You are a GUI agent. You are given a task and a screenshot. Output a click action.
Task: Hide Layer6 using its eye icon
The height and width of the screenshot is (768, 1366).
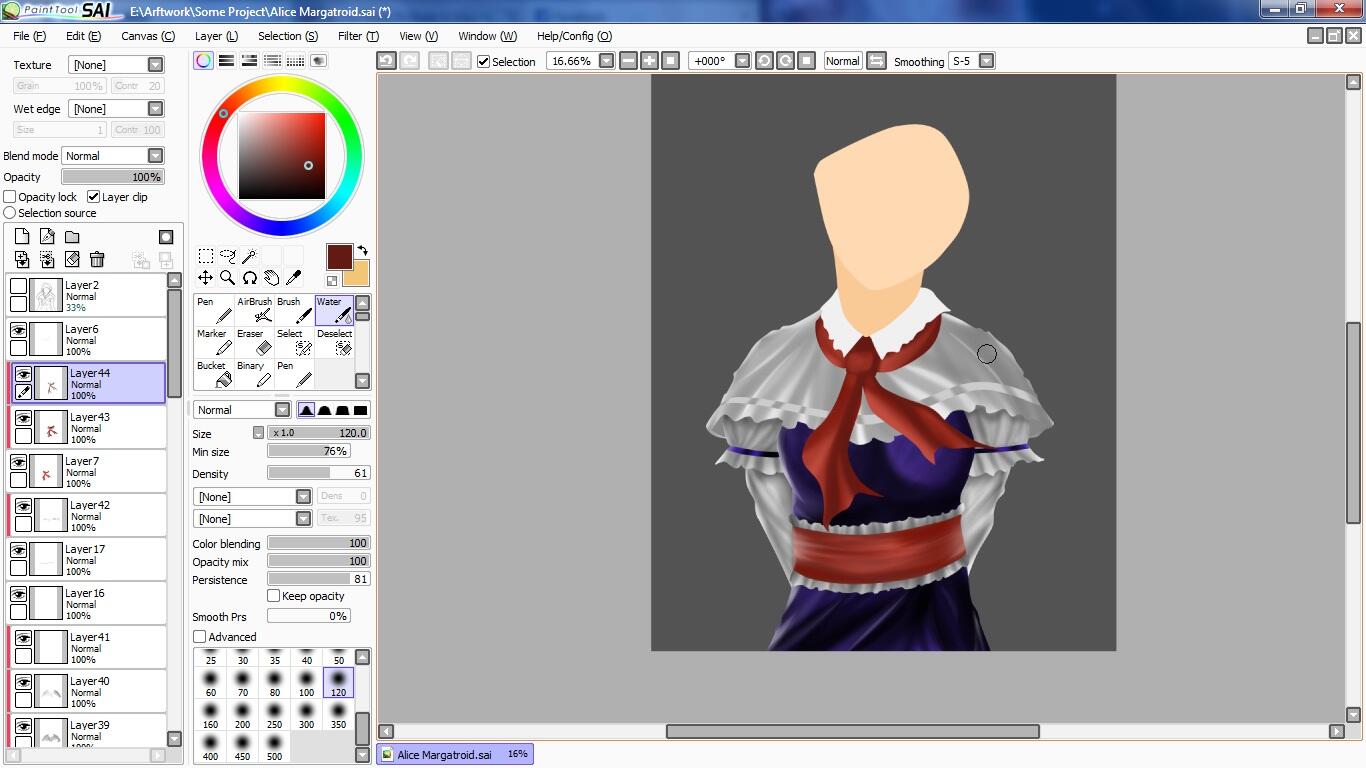[x=18, y=329]
